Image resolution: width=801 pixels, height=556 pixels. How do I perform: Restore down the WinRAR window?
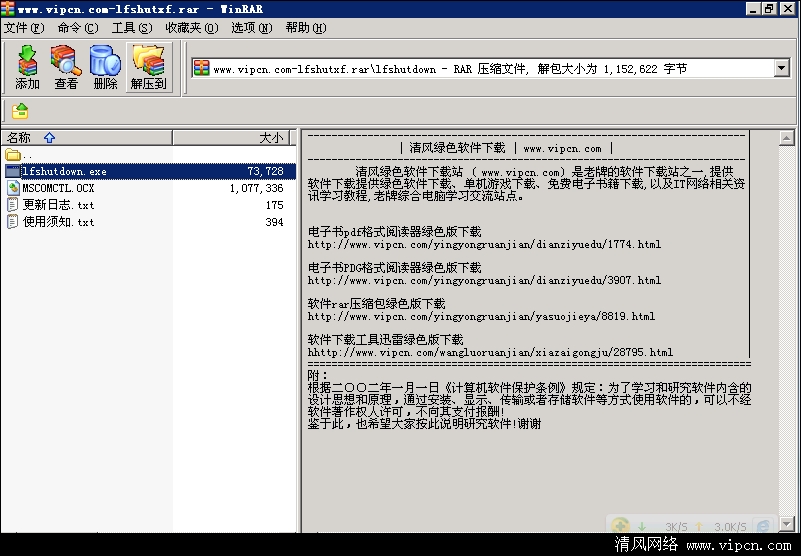(769, 8)
